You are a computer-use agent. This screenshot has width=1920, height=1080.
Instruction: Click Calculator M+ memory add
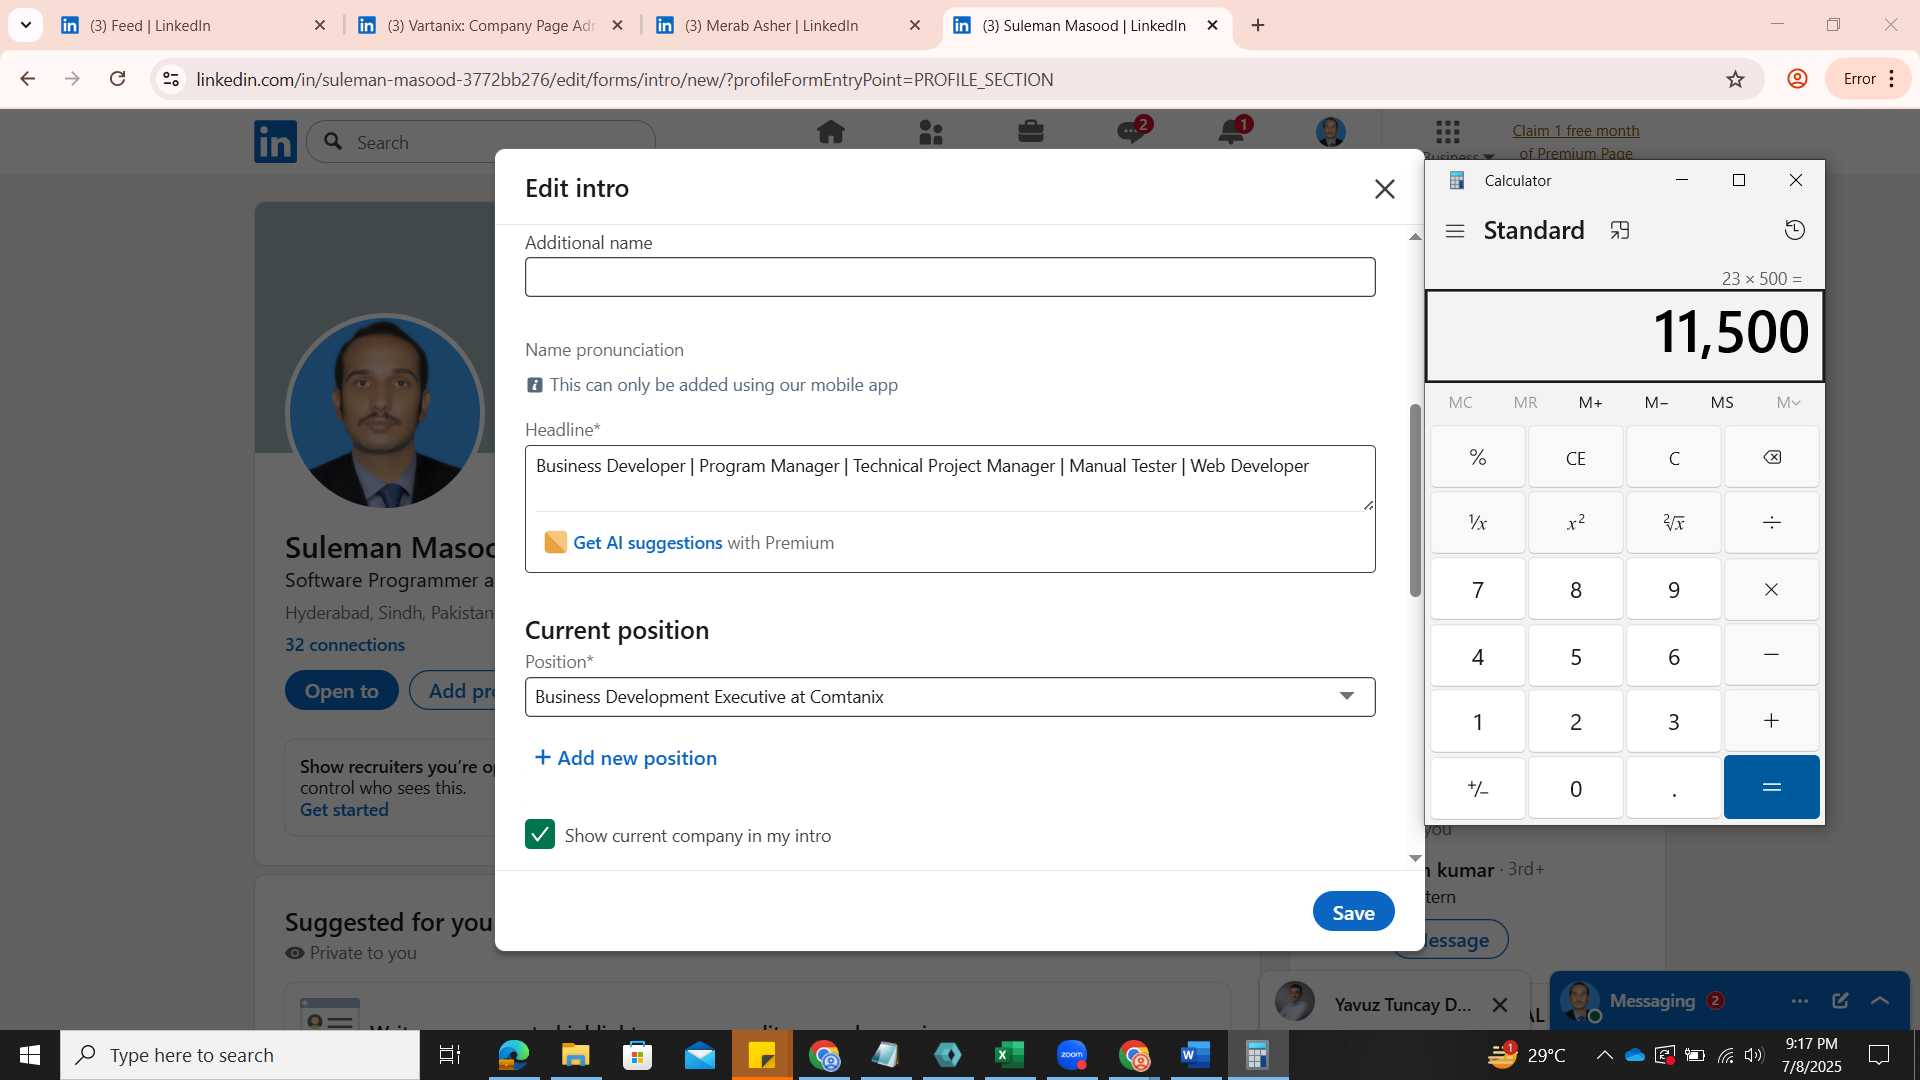coord(1590,402)
